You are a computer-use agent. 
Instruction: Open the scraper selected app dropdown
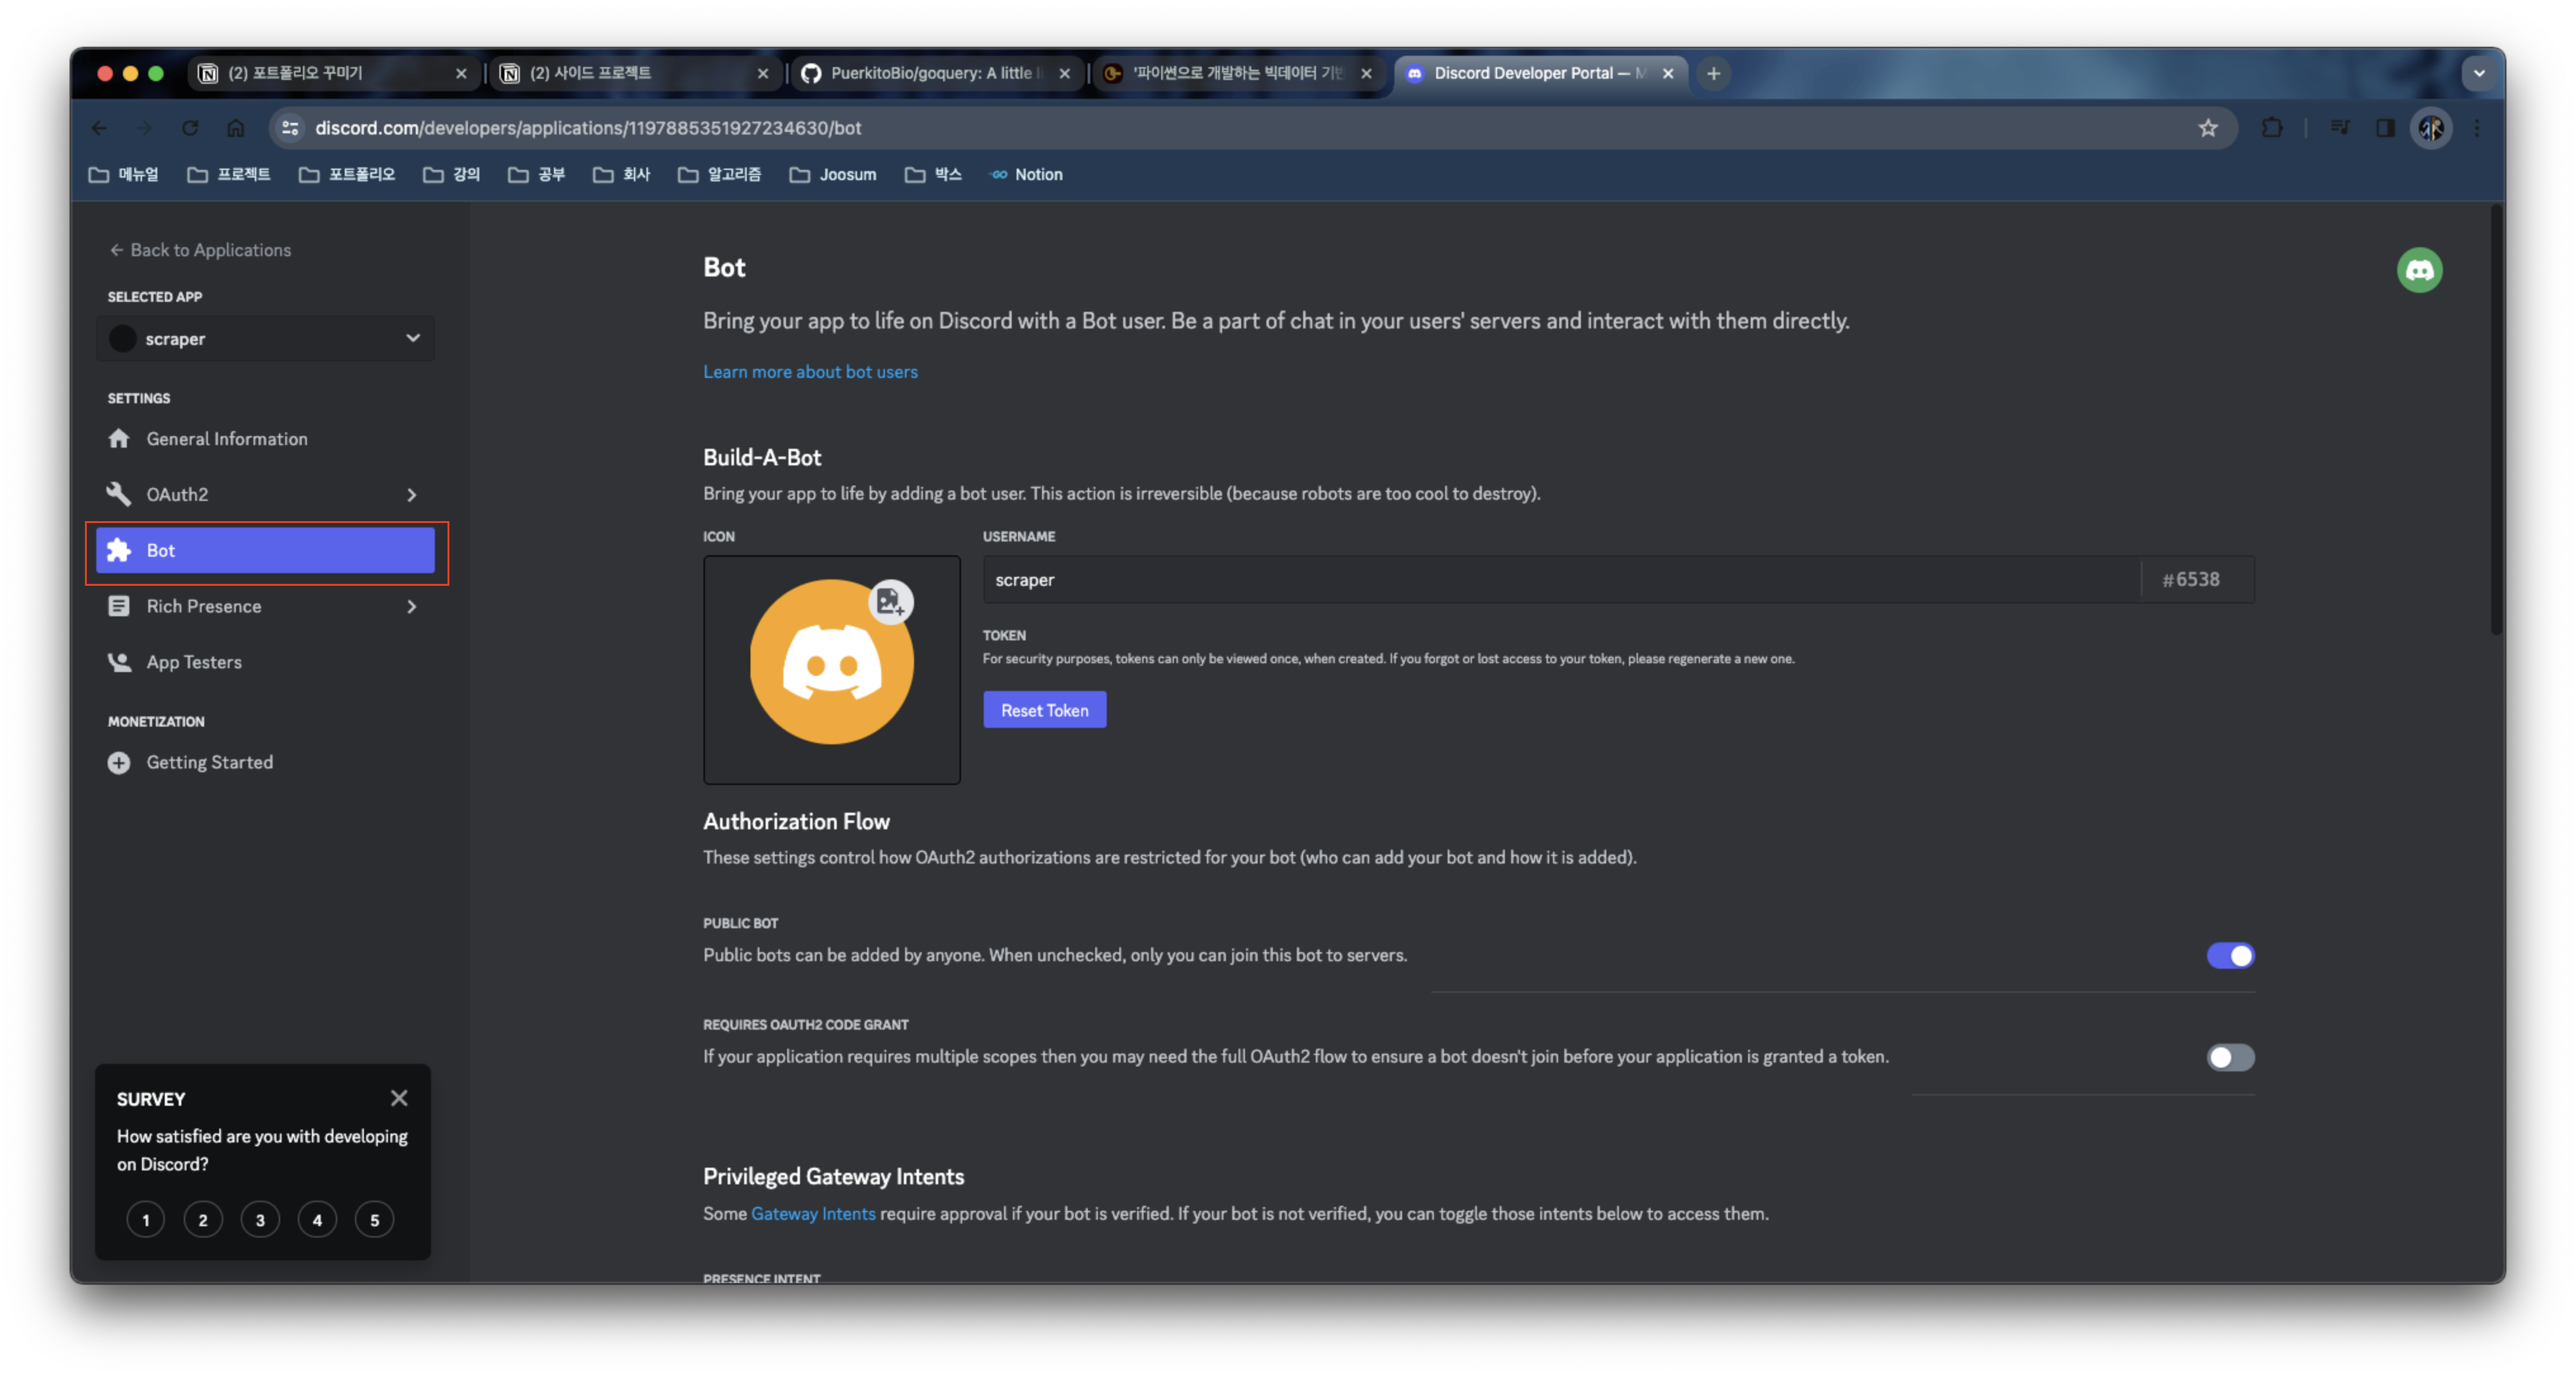coord(265,339)
